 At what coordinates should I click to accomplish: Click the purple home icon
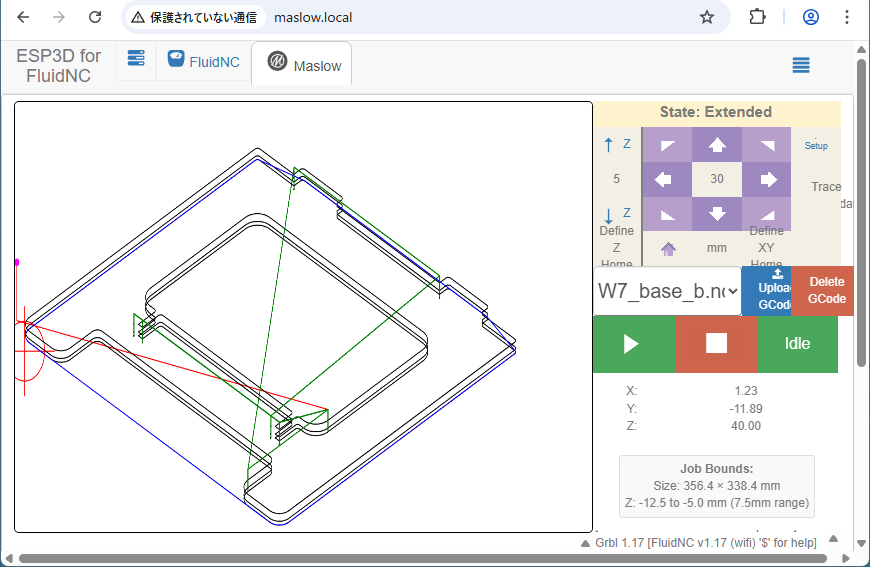[x=668, y=249]
